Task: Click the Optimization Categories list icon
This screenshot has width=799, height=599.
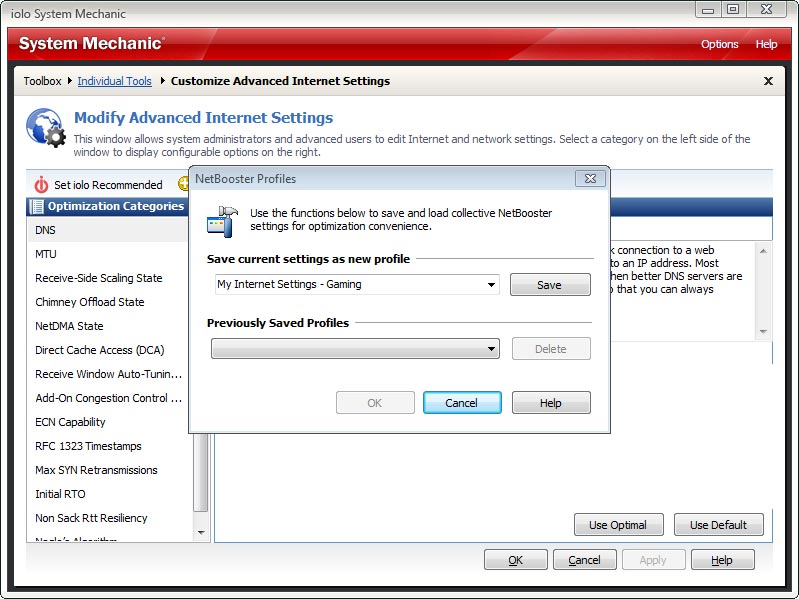Action: [37, 206]
